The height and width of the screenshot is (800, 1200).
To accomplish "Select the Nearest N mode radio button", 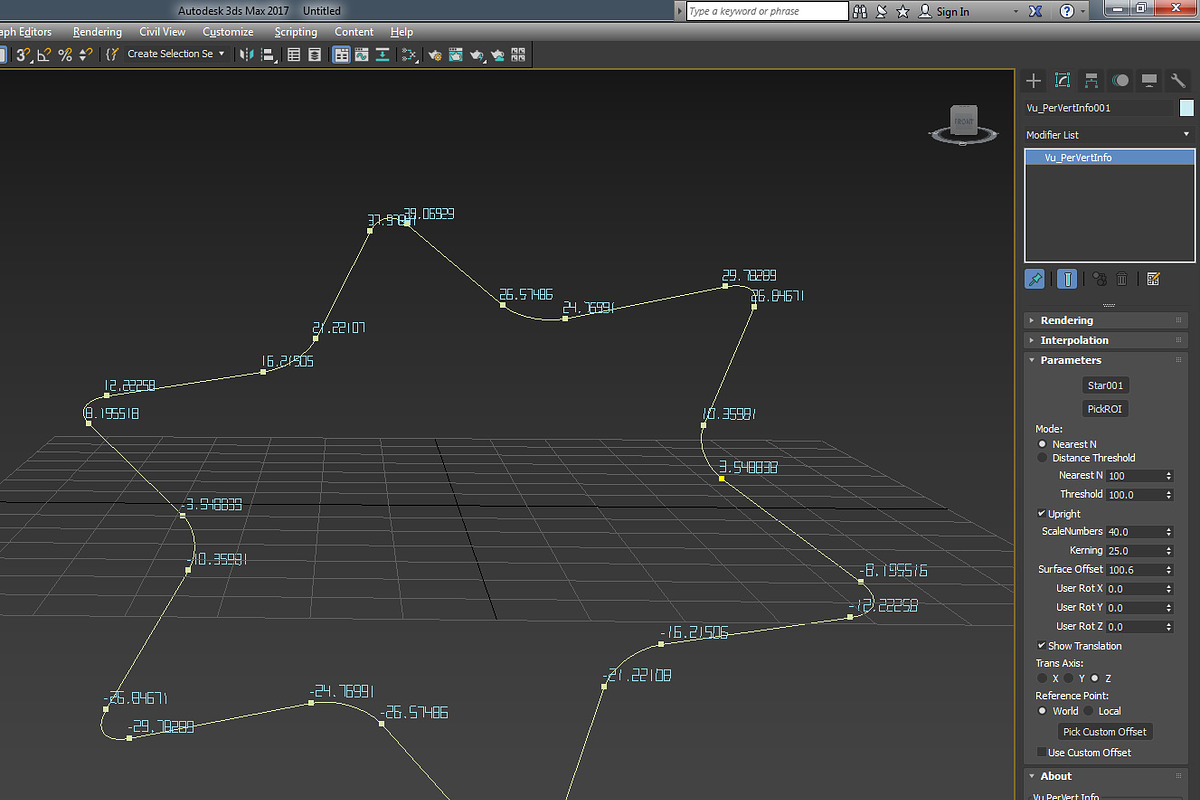I will pyautogui.click(x=1042, y=443).
